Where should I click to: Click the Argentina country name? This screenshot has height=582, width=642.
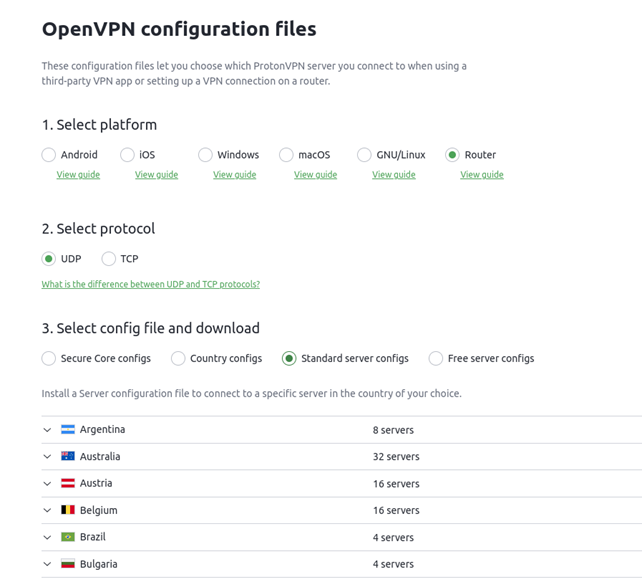tap(102, 430)
